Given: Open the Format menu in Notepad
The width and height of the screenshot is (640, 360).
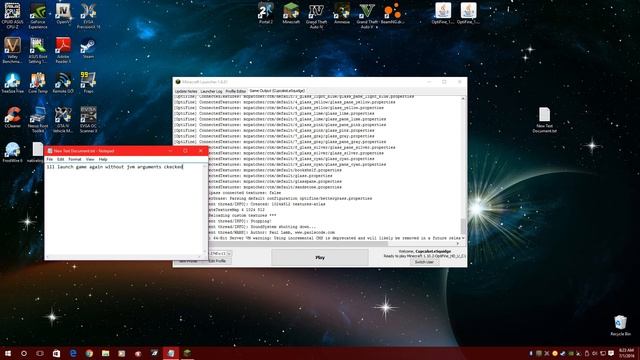Looking at the screenshot, I should point(75,159).
